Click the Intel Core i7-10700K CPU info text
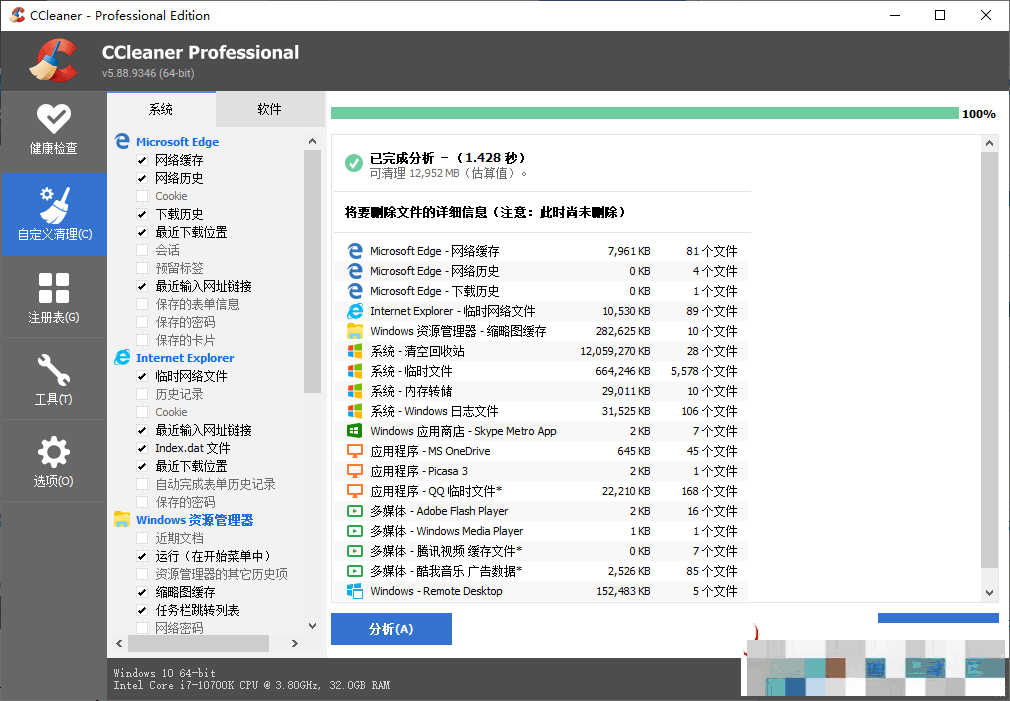The image size is (1010, 701). 251,685
